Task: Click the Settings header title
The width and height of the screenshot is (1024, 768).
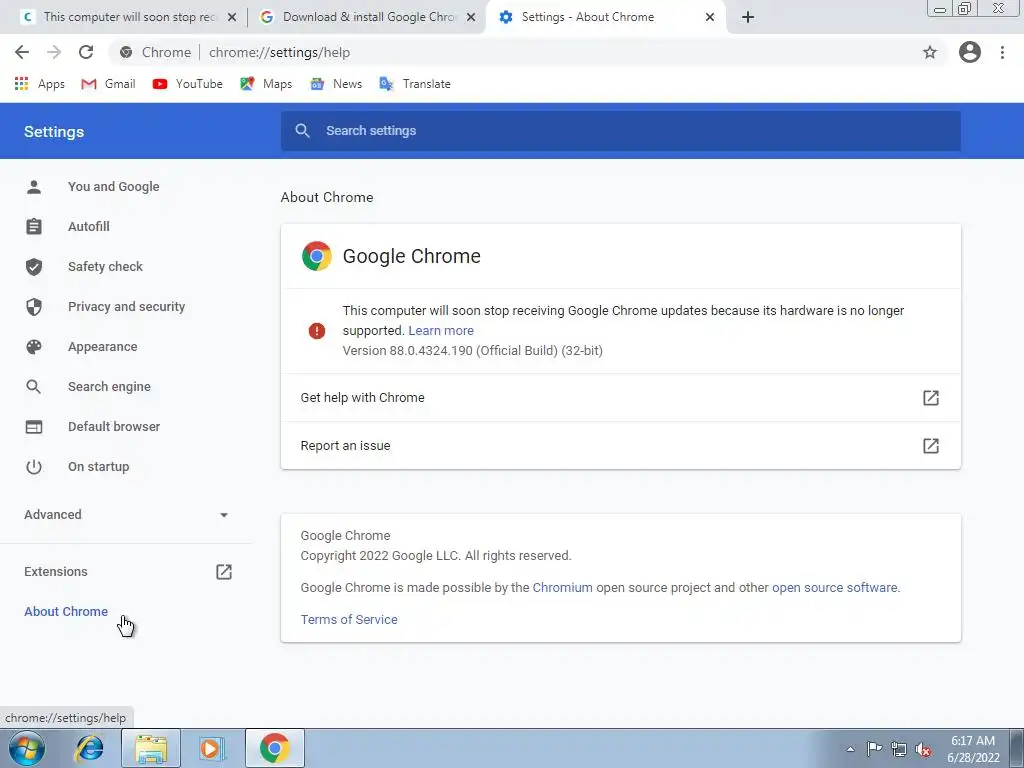Action: coord(54,131)
